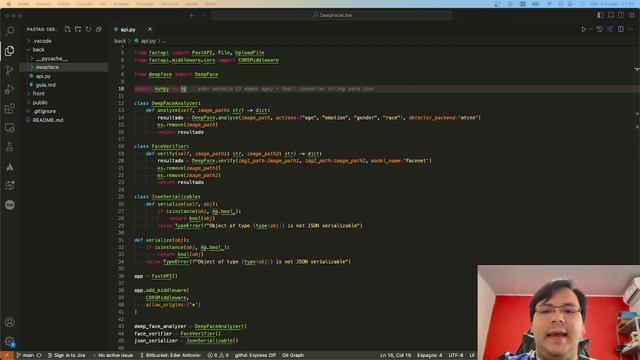Click the back breadcrumb segment
Screen dimensions: 640x360
120,41
